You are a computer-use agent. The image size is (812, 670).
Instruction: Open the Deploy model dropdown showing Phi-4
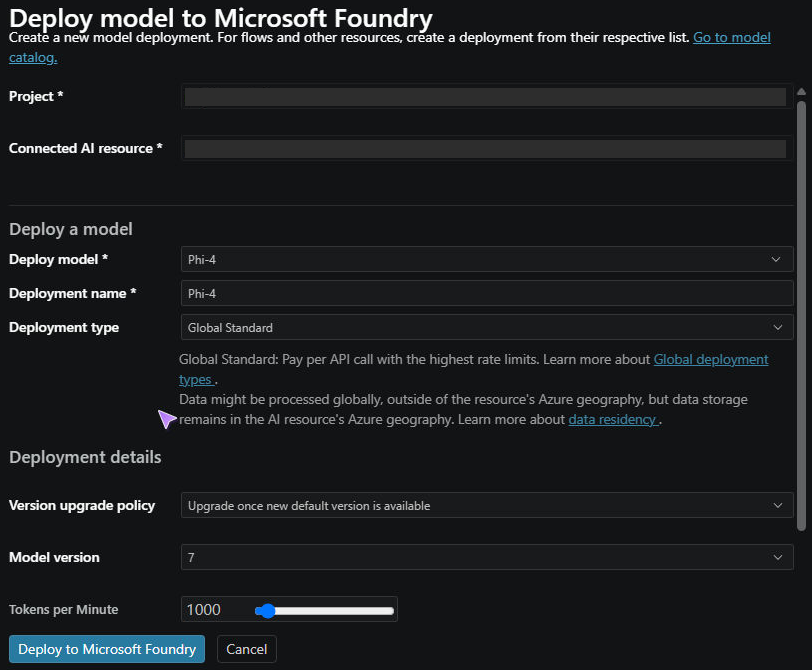click(487, 259)
